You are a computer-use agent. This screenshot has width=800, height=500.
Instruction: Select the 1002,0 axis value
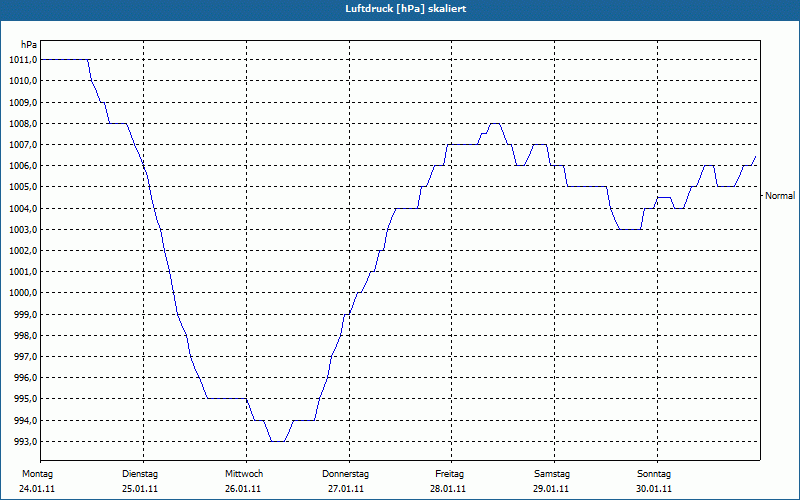pyautogui.click(x=23, y=251)
